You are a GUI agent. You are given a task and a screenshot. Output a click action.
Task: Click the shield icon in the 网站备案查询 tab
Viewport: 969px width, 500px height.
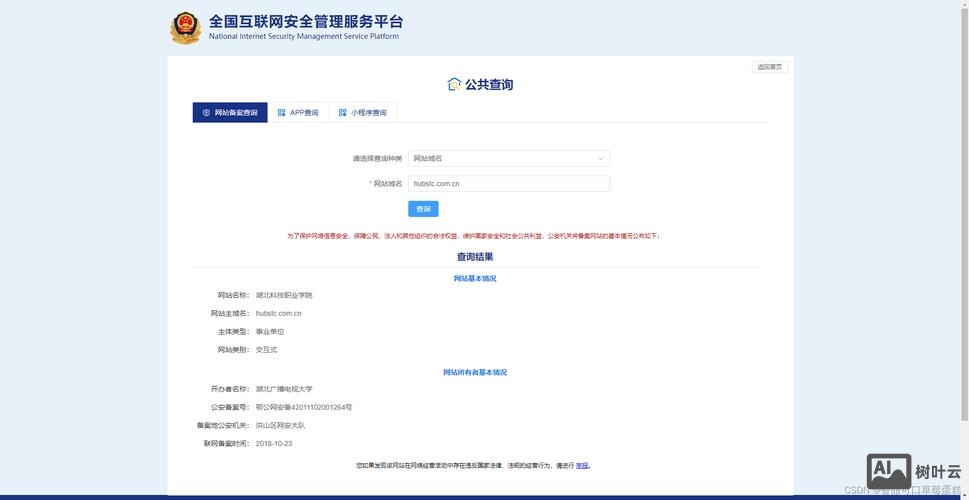point(206,112)
